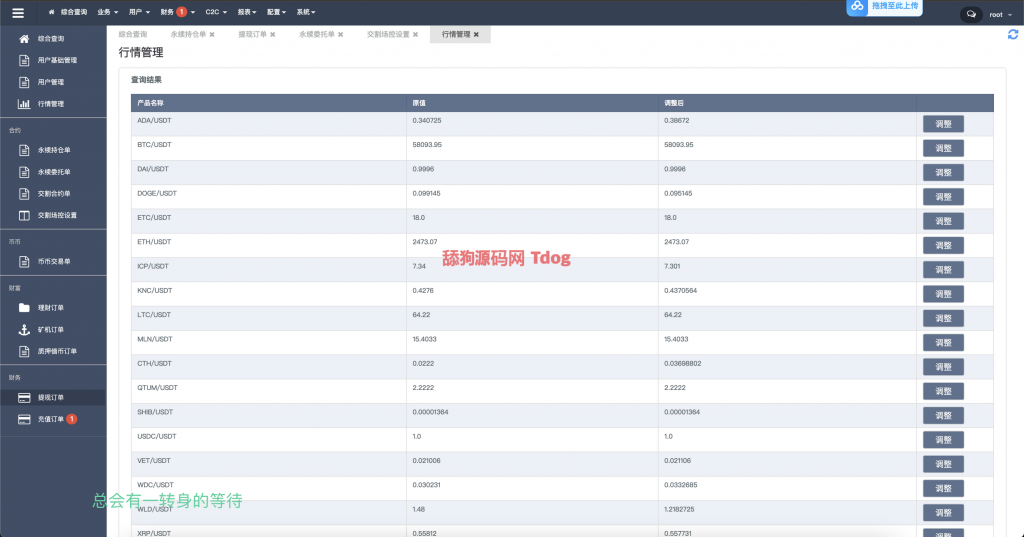Click 调整 button for BTC/USDT
This screenshot has width=1024, height=537.
pos(943,148)
